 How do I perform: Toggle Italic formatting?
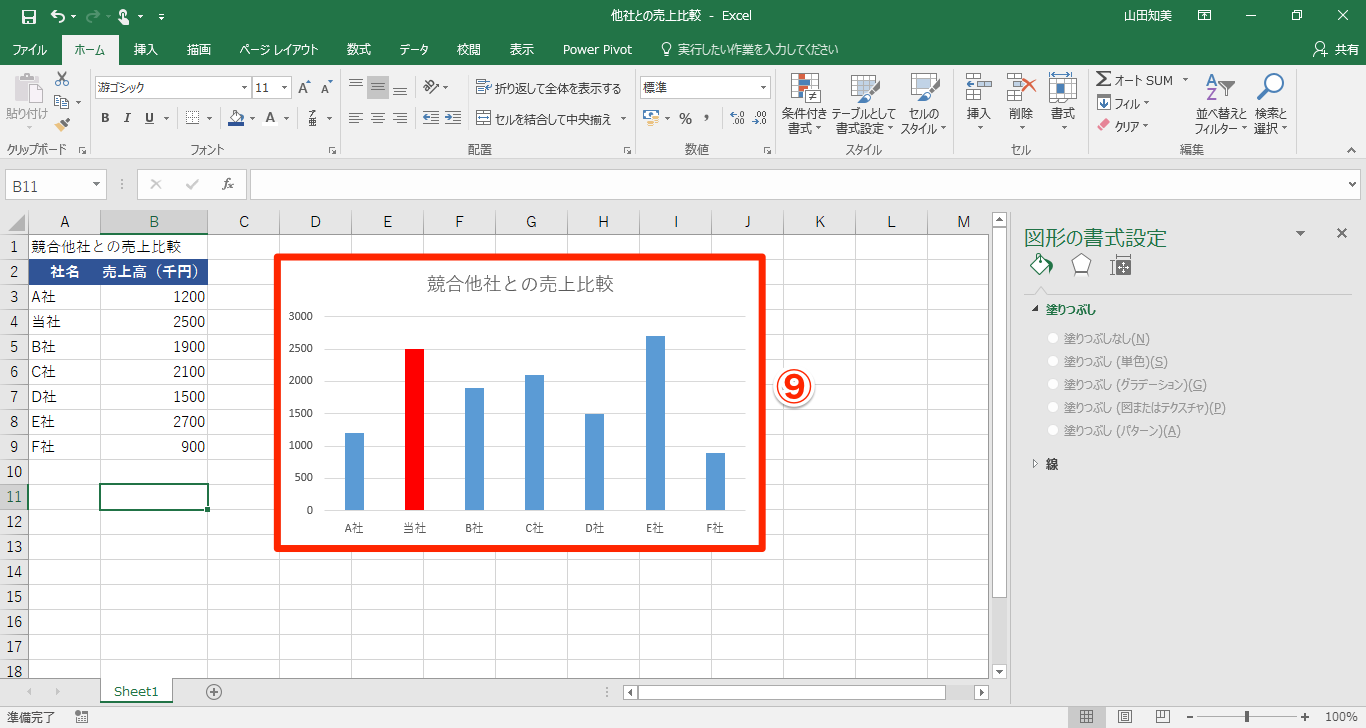[127, 118]
